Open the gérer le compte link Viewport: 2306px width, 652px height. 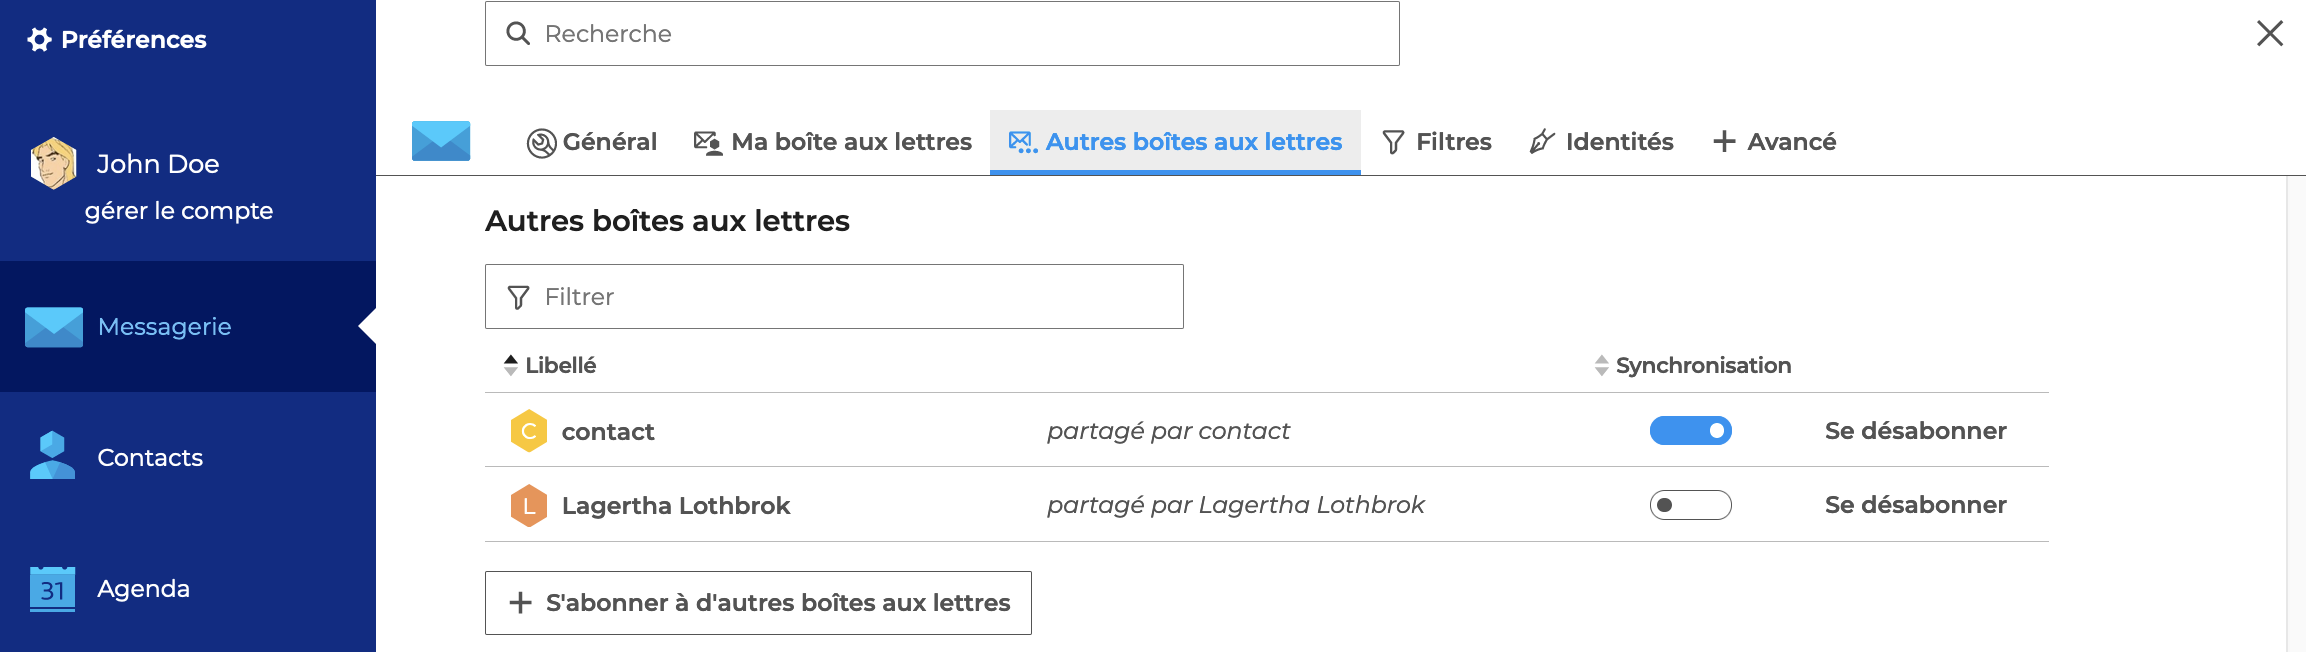click(179, 211)
